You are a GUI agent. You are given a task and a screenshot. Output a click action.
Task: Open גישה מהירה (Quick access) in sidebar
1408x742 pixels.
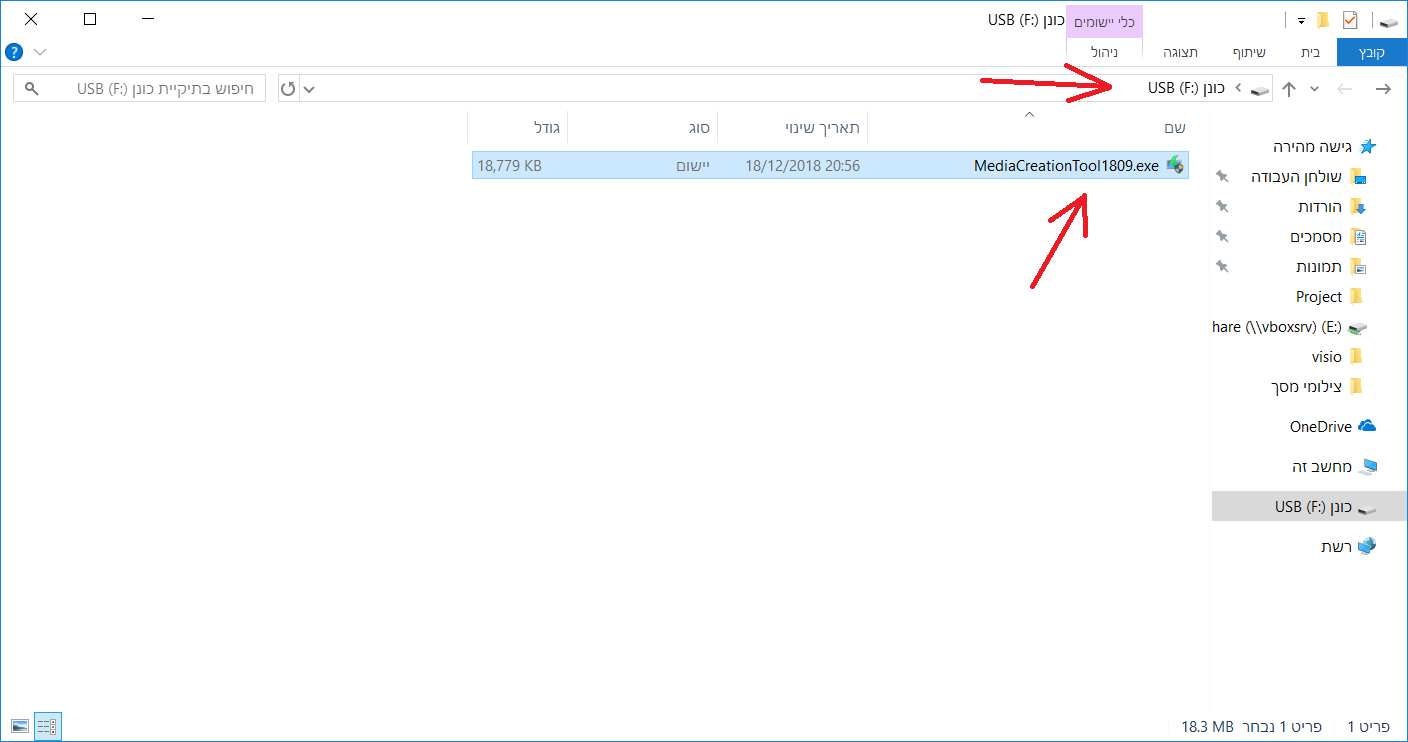pos(1313,147)
